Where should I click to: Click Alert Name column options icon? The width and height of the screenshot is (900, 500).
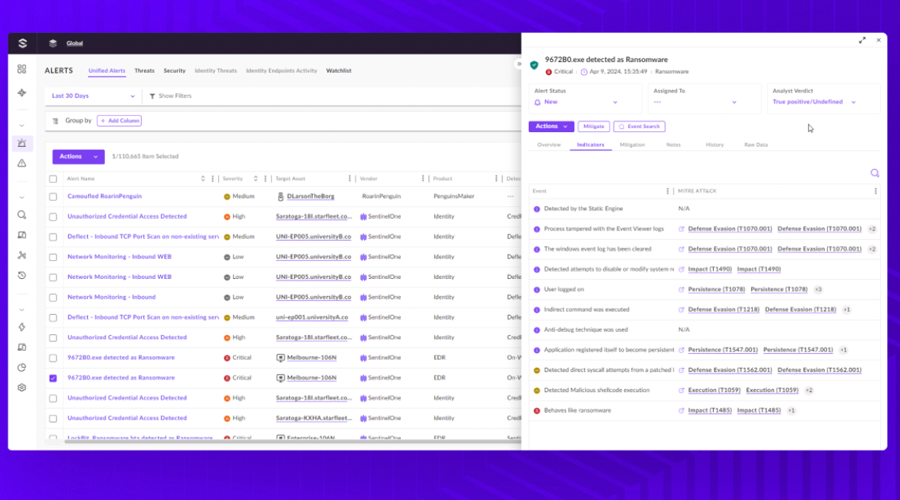tap(212, 179)
